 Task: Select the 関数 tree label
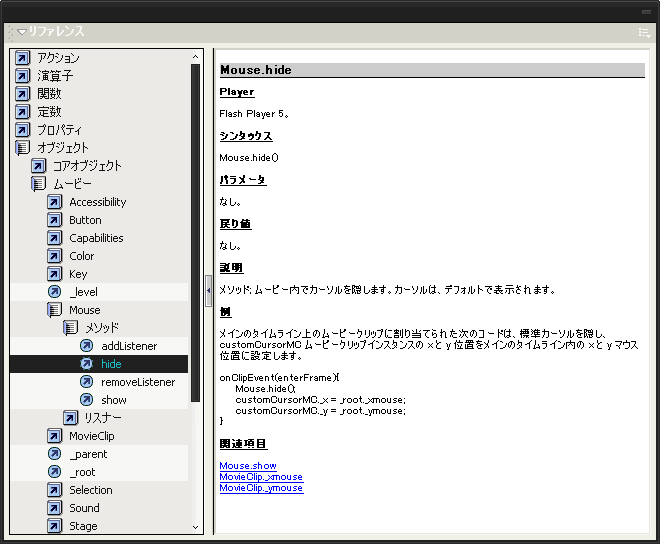click(49, 93)
